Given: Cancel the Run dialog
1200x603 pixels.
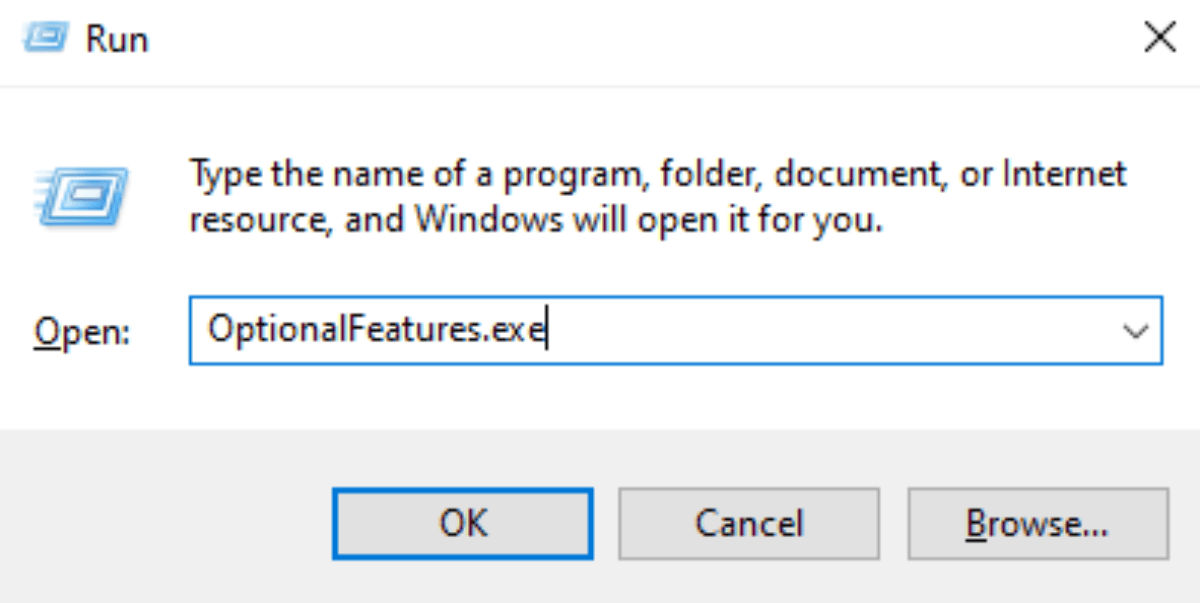Looking at the screenshot, I should 748,523.
